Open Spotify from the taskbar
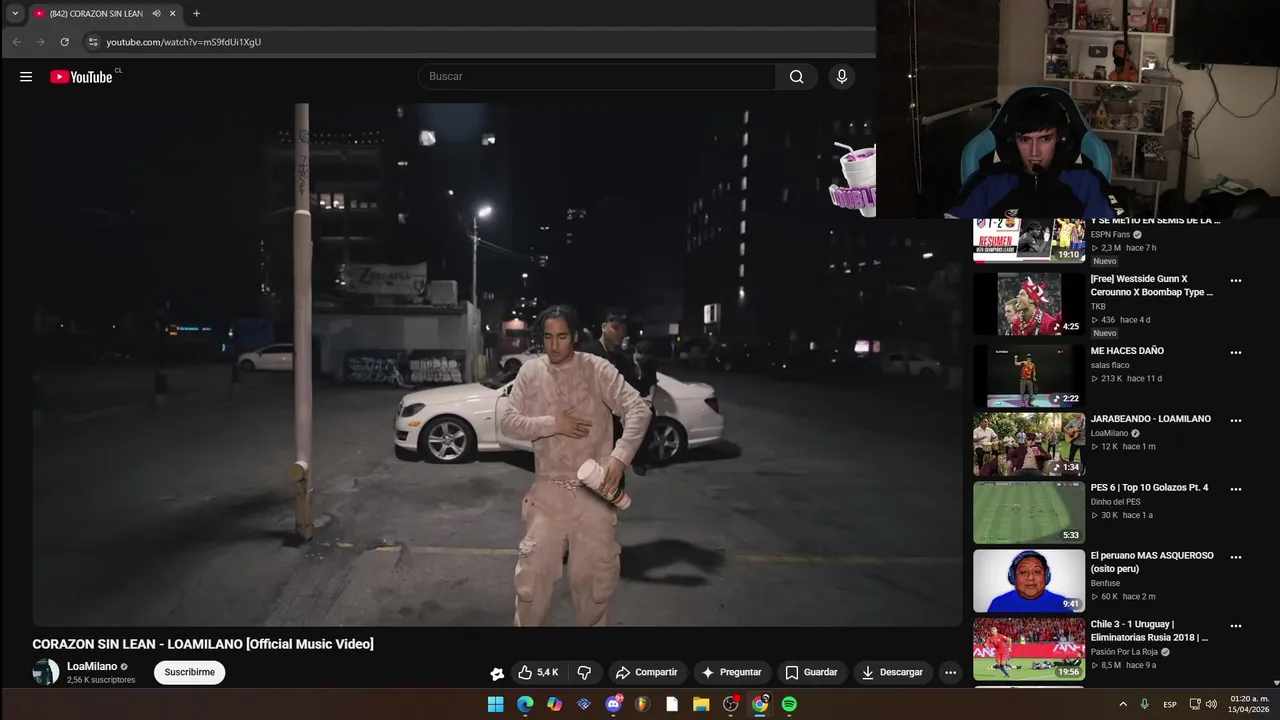This screenshot has width=1280, height=720. [789, 704]
